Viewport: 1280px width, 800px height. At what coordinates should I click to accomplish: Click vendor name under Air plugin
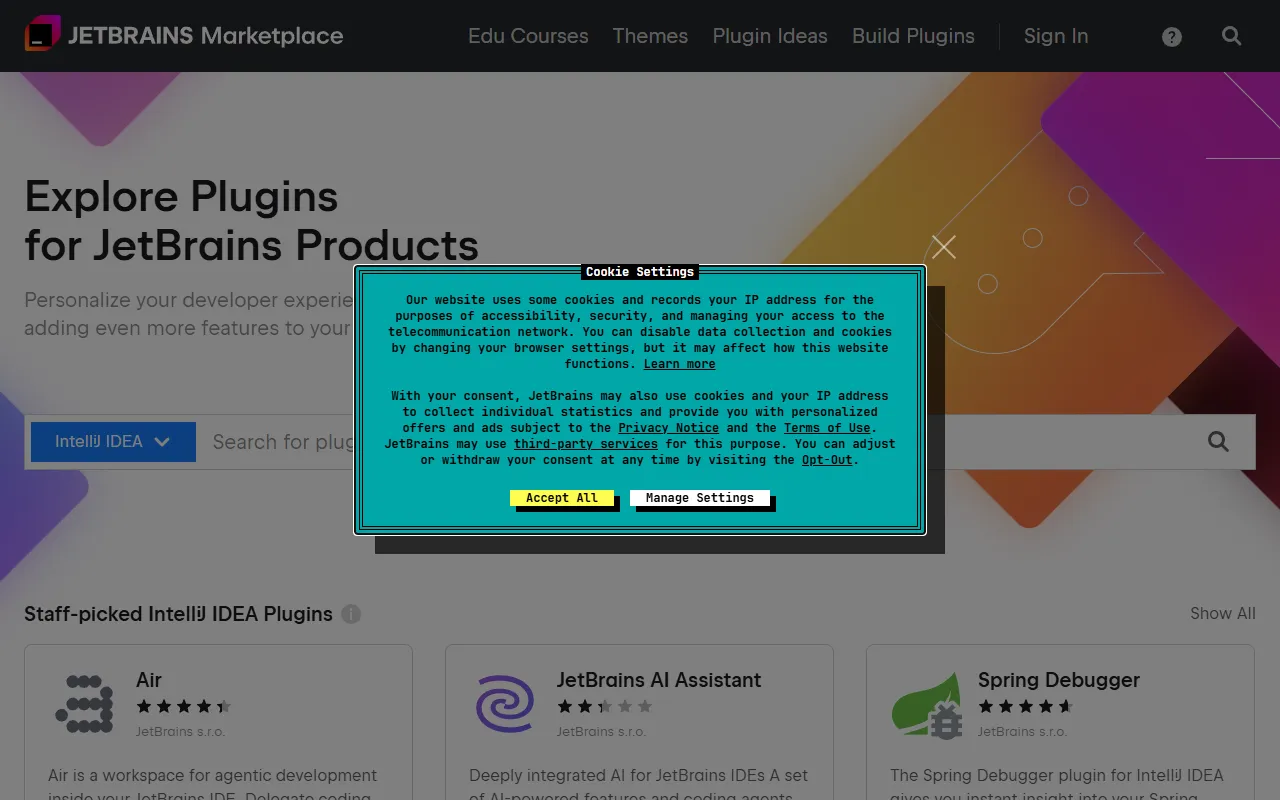click(x=180, y=732)
